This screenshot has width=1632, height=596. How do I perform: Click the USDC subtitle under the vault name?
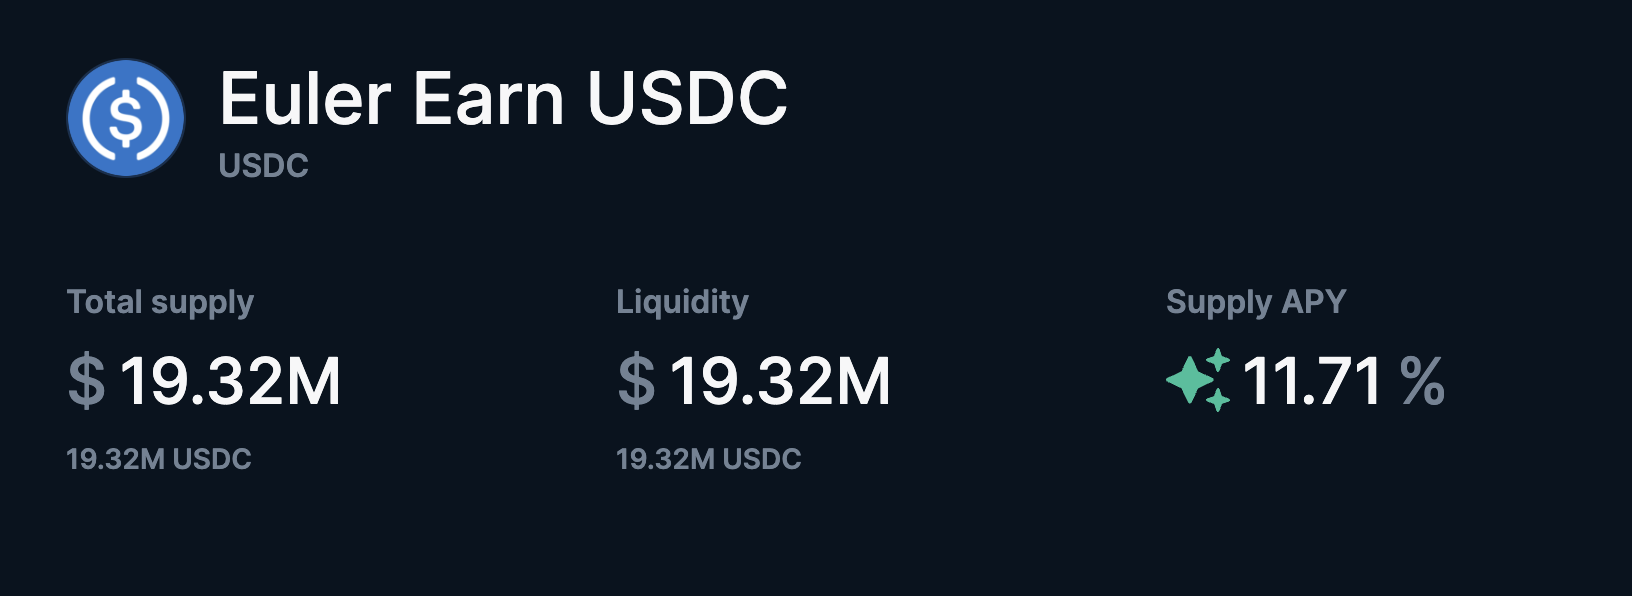click(x=262, y=165)
